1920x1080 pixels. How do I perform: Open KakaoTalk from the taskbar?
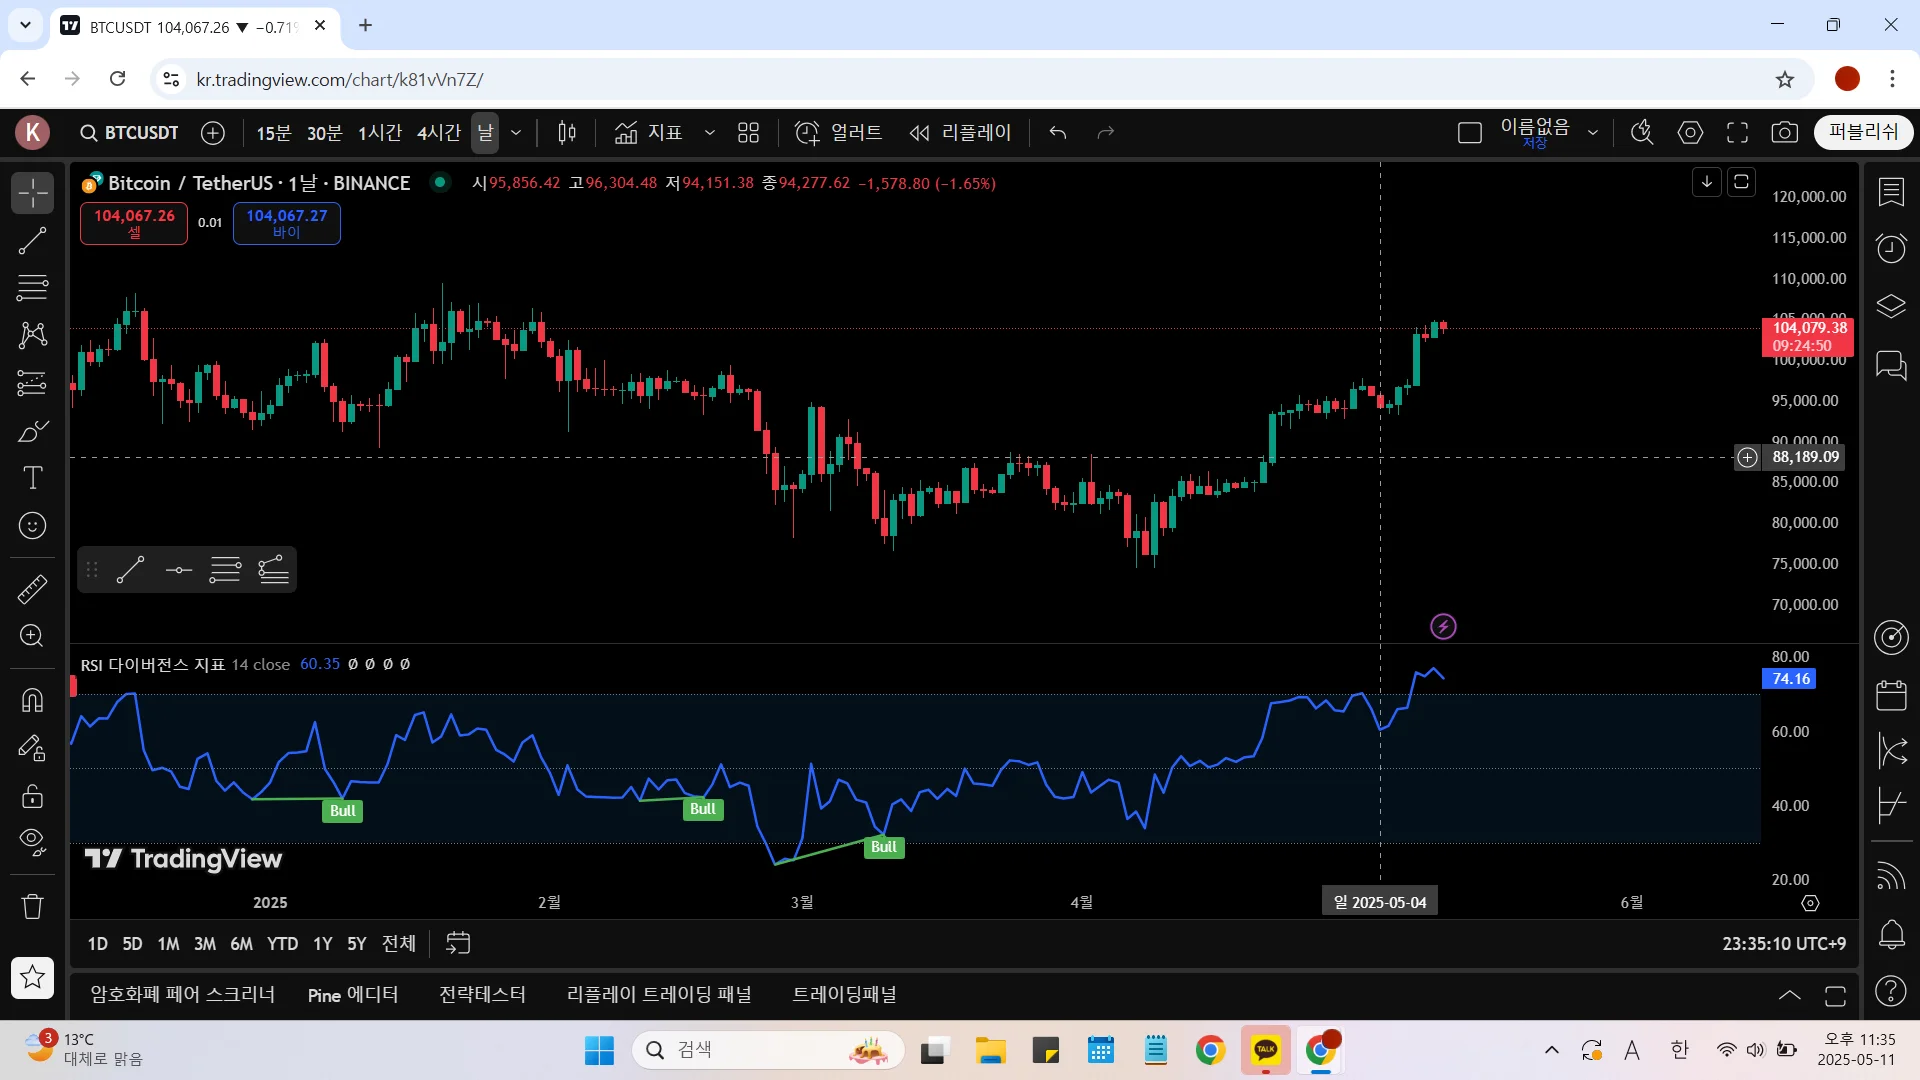[x=1265, y=1050]
